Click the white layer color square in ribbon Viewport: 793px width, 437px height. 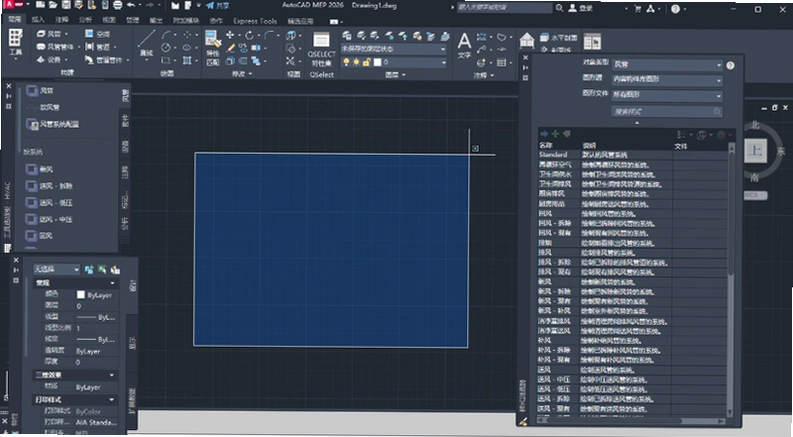[x=377, y=62]
